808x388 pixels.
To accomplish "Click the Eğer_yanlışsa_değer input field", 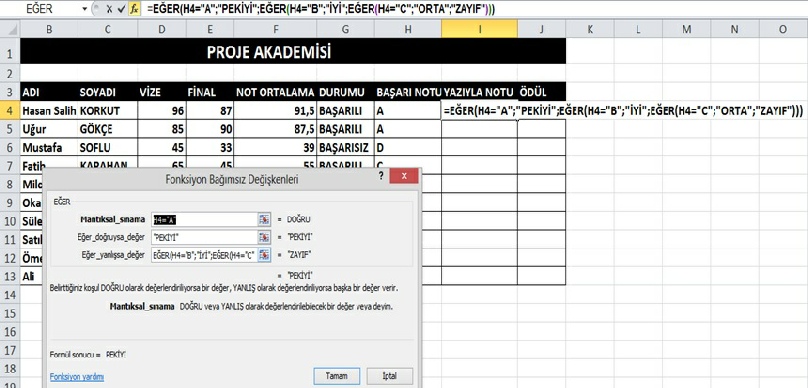I will [x=205, y=255].
